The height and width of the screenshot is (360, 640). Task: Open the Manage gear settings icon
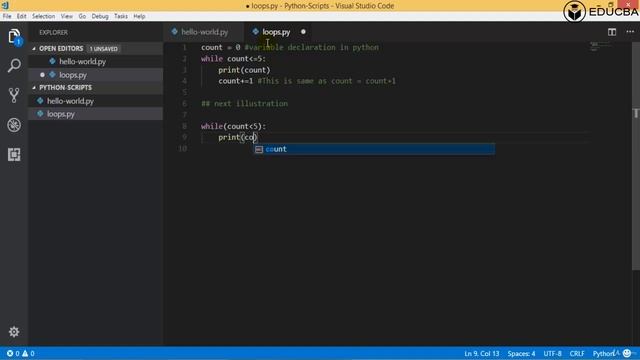click(14, 331)
